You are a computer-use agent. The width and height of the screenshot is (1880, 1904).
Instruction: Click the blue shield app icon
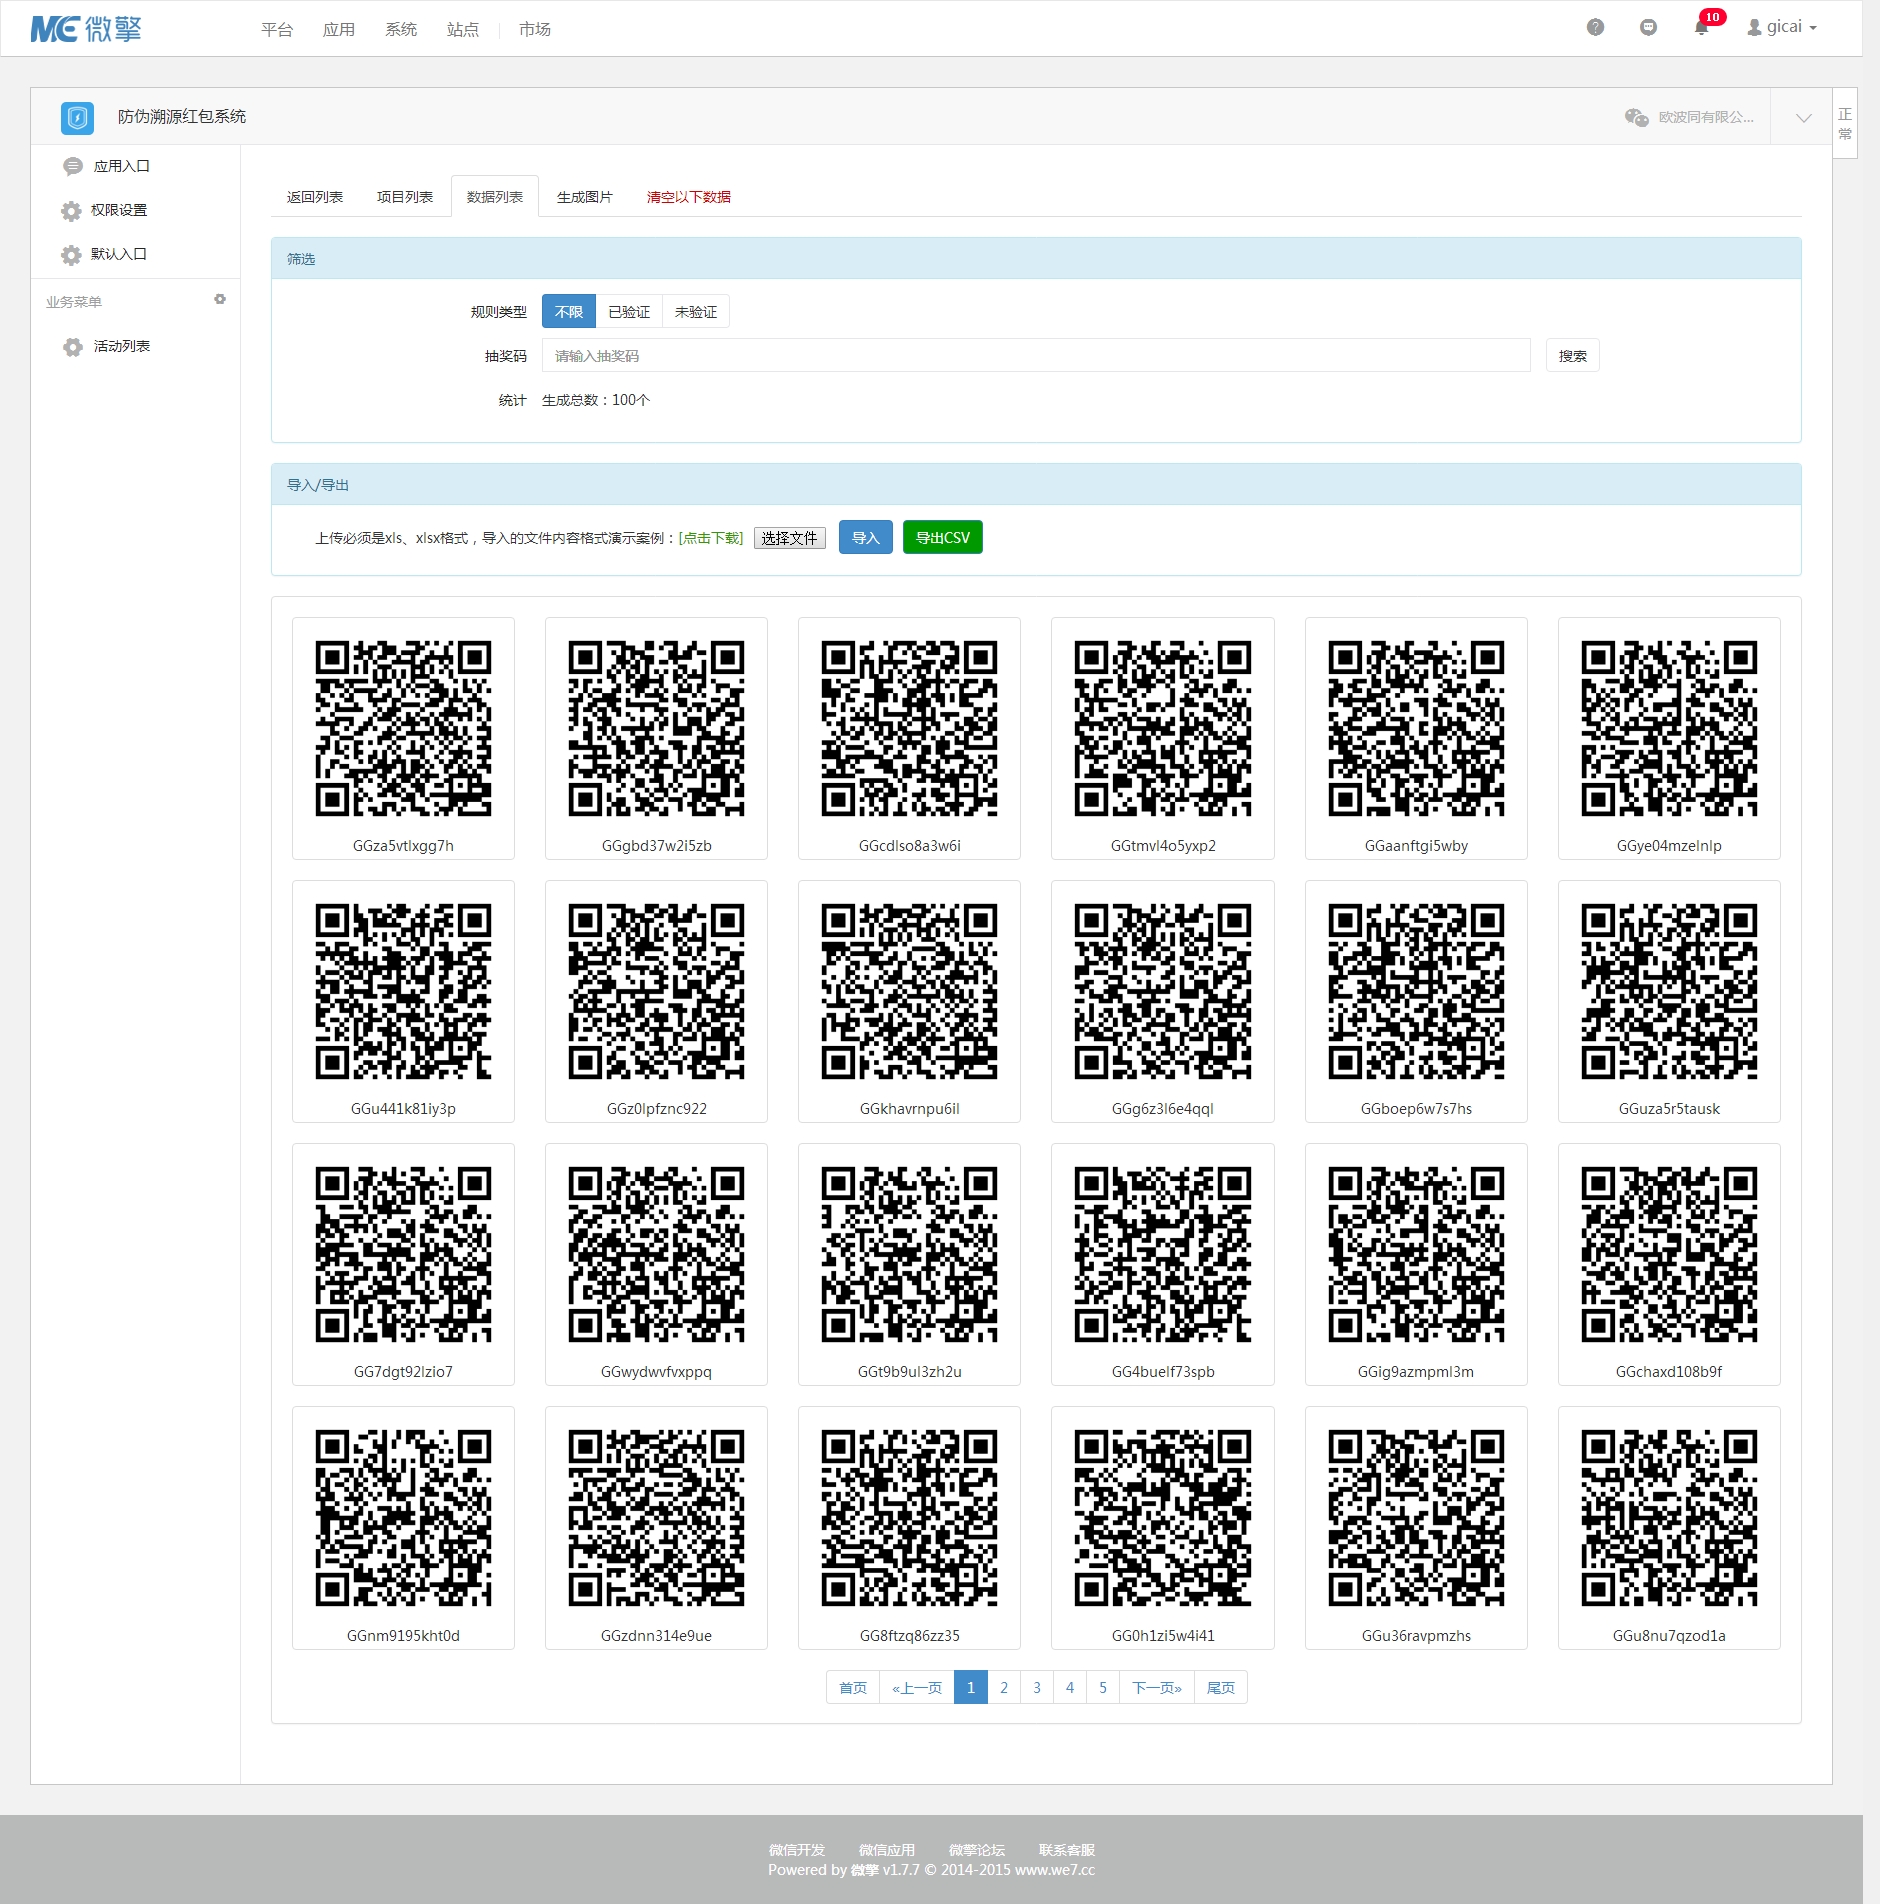[x=77, y=117]
